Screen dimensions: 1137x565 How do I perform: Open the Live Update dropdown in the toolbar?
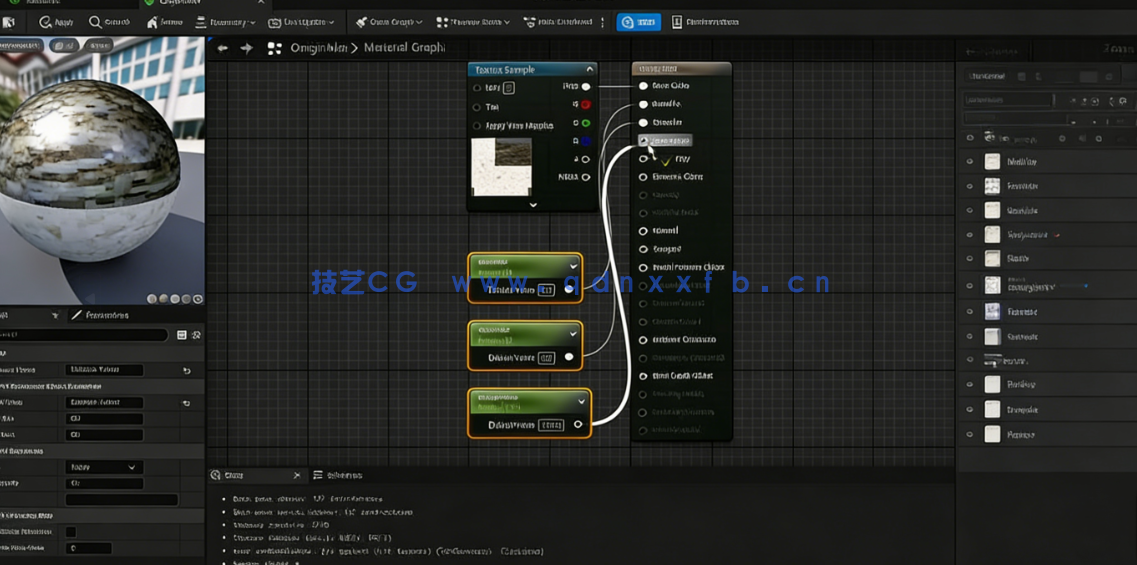(x=301, y=22)
